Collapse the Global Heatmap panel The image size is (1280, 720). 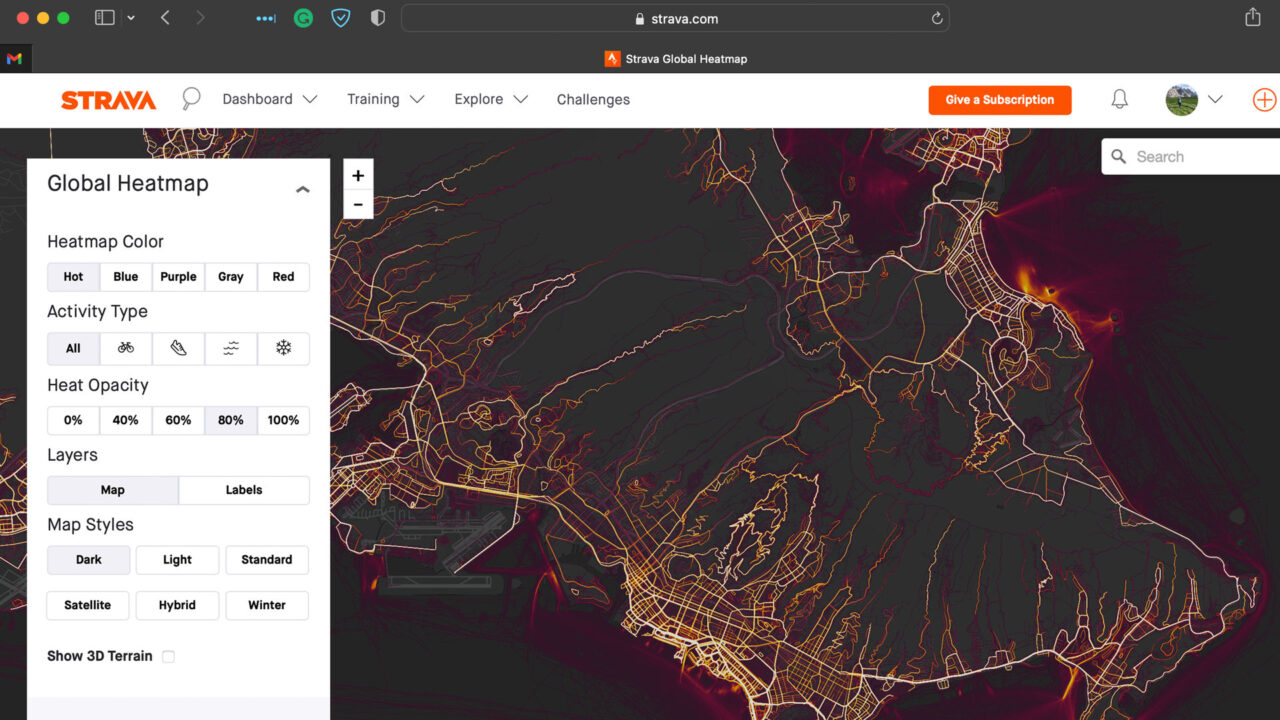(302, 188)
